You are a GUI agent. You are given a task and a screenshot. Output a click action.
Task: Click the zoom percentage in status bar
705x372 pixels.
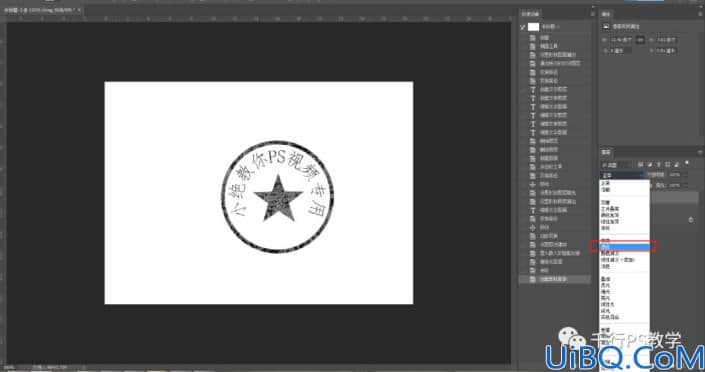(x=9, y=368)
